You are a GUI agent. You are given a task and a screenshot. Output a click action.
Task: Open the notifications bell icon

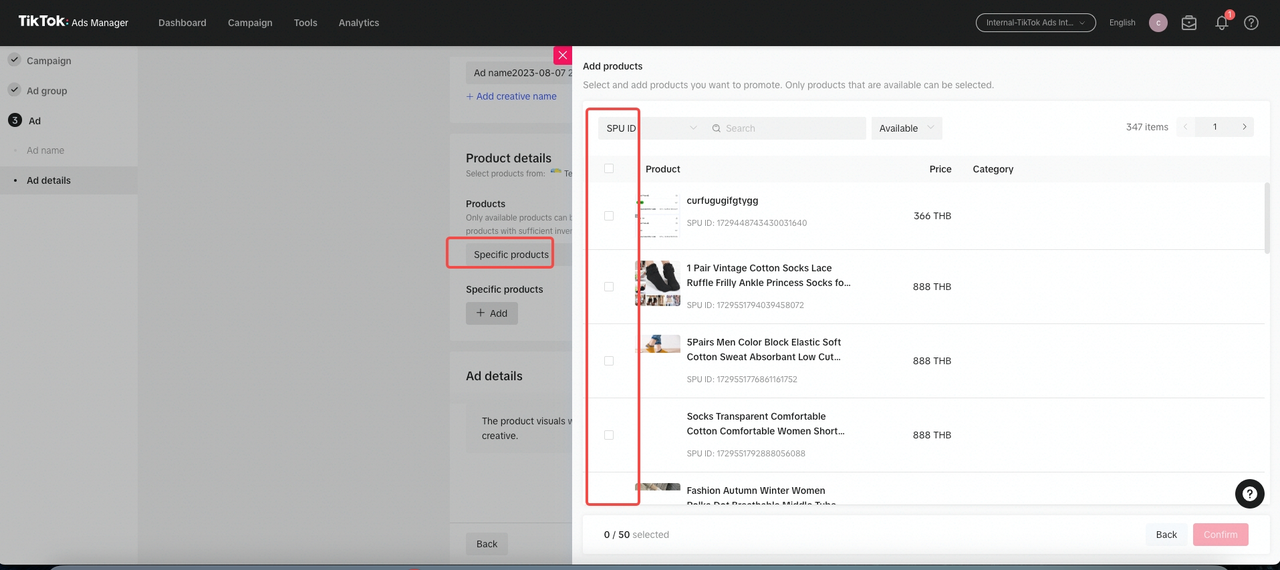(x=1221, y=23)
